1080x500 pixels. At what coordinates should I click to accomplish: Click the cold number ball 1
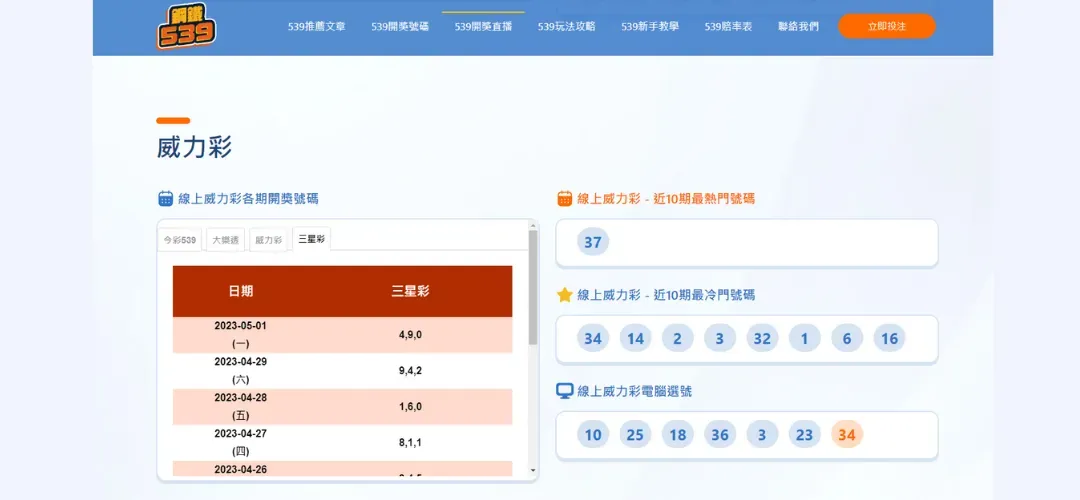[x=804, y=338]
